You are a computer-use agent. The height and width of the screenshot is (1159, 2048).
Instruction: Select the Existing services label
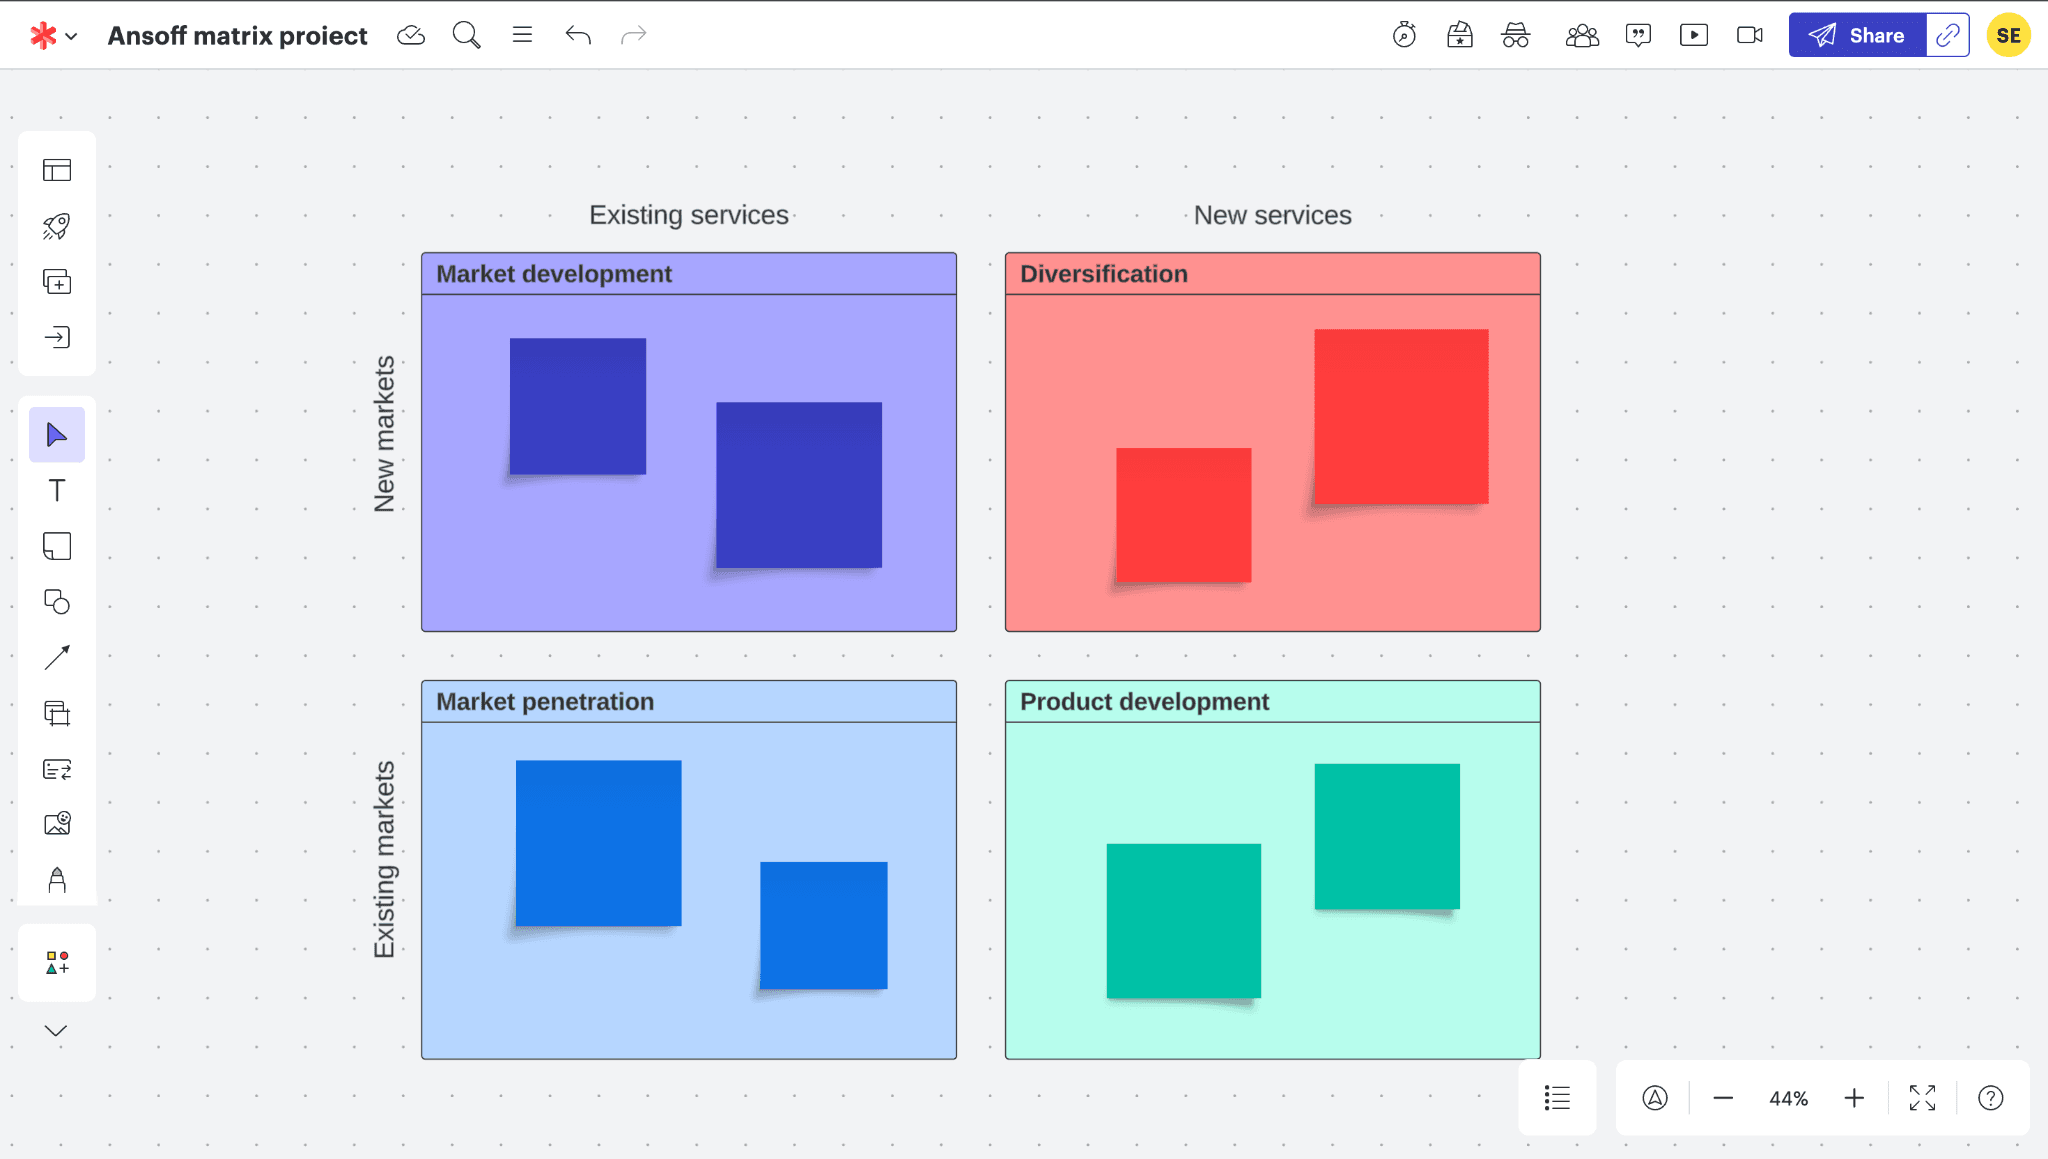pyautogui.click(x=689, y=215)
